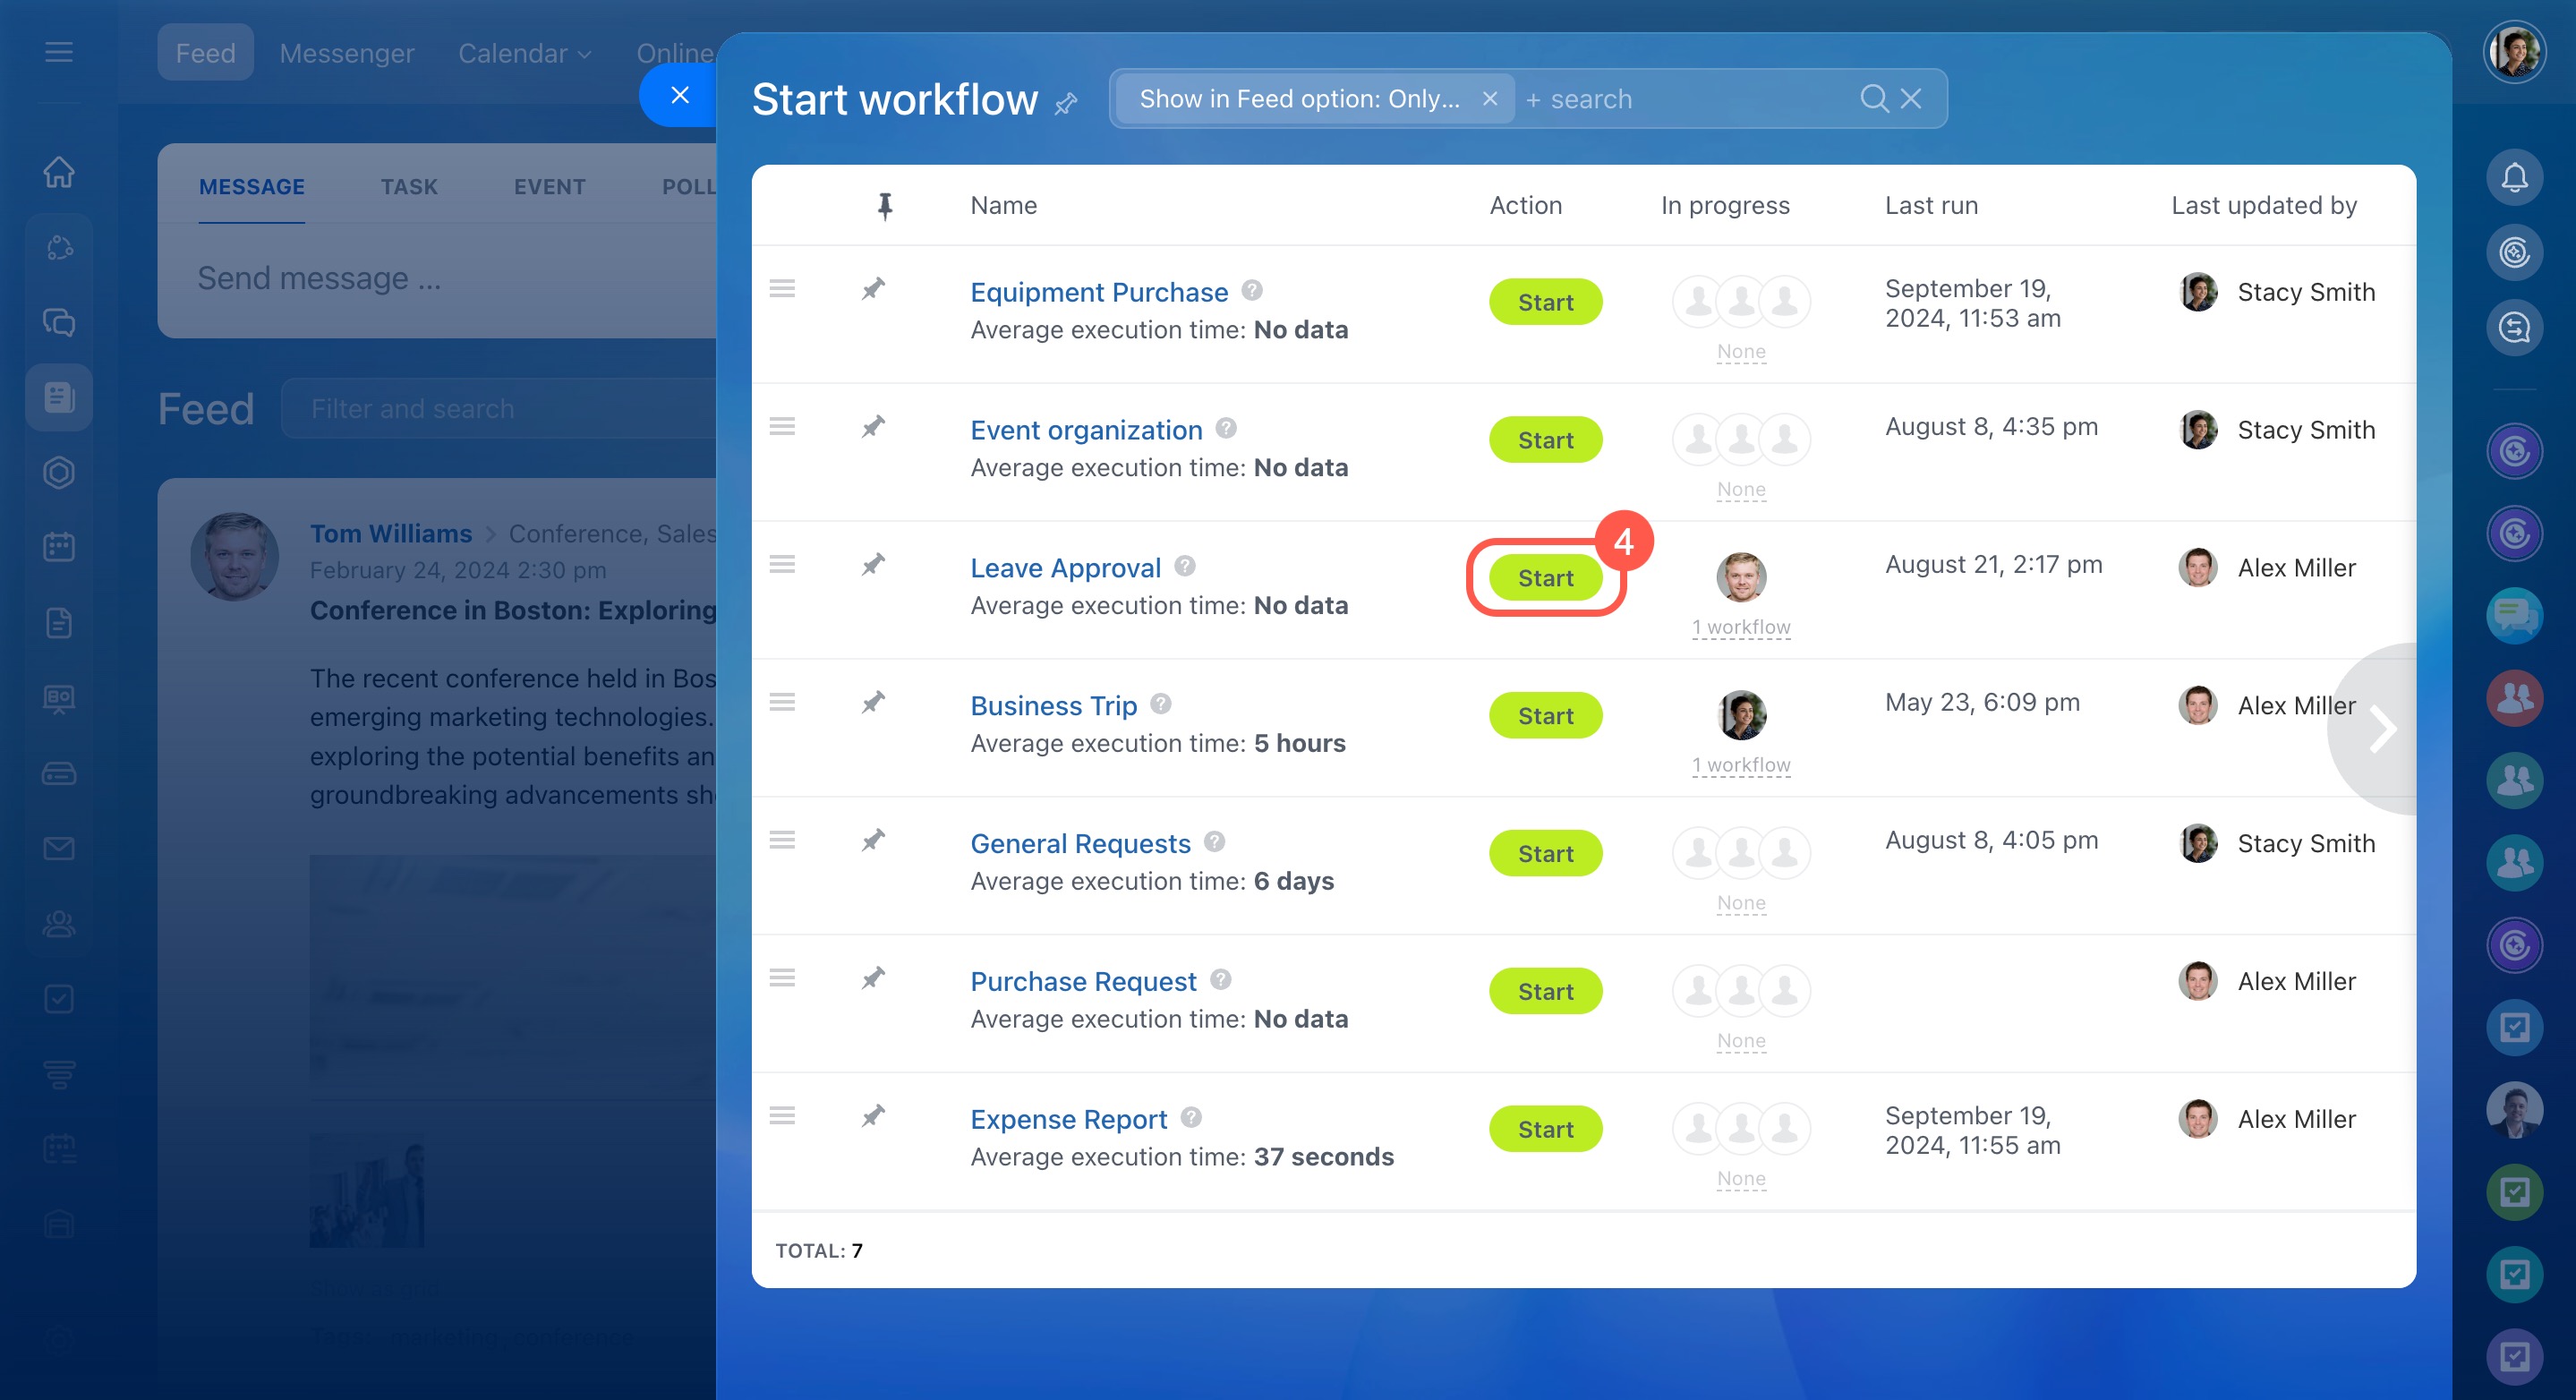Open Stacy Smith in Equipment Purchase row
This screenshot has height=1400, width=2576.
pyautogui.click(x=2305, y=292)
